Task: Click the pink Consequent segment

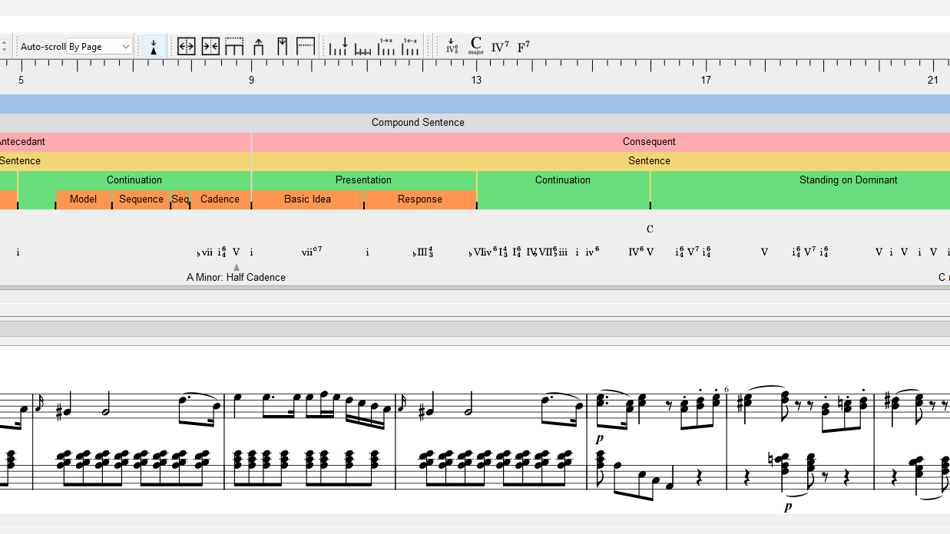Action: coord(648,142)
